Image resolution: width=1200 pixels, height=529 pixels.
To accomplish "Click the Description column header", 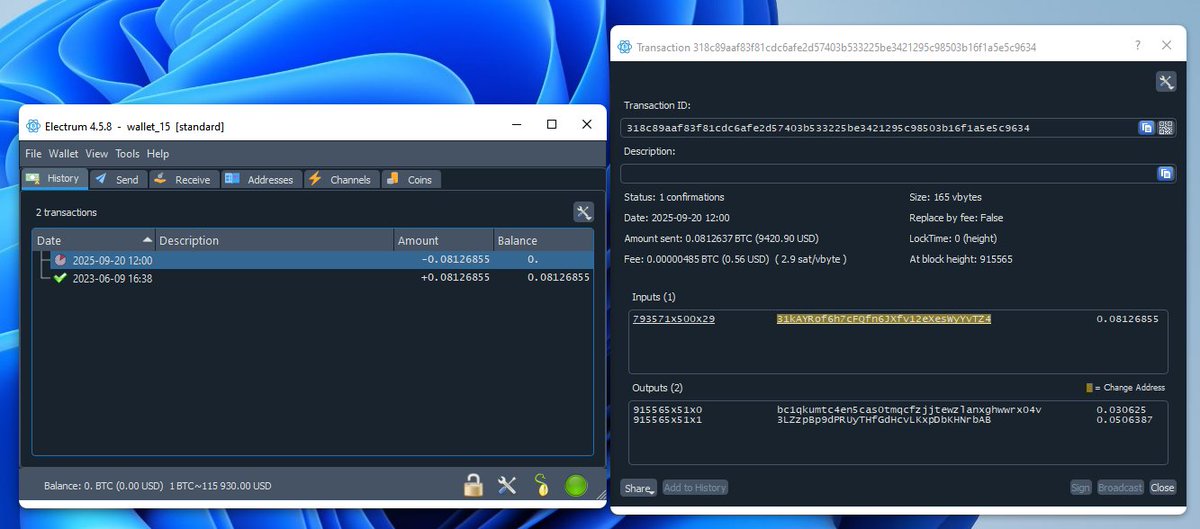I will click(274, 240).
